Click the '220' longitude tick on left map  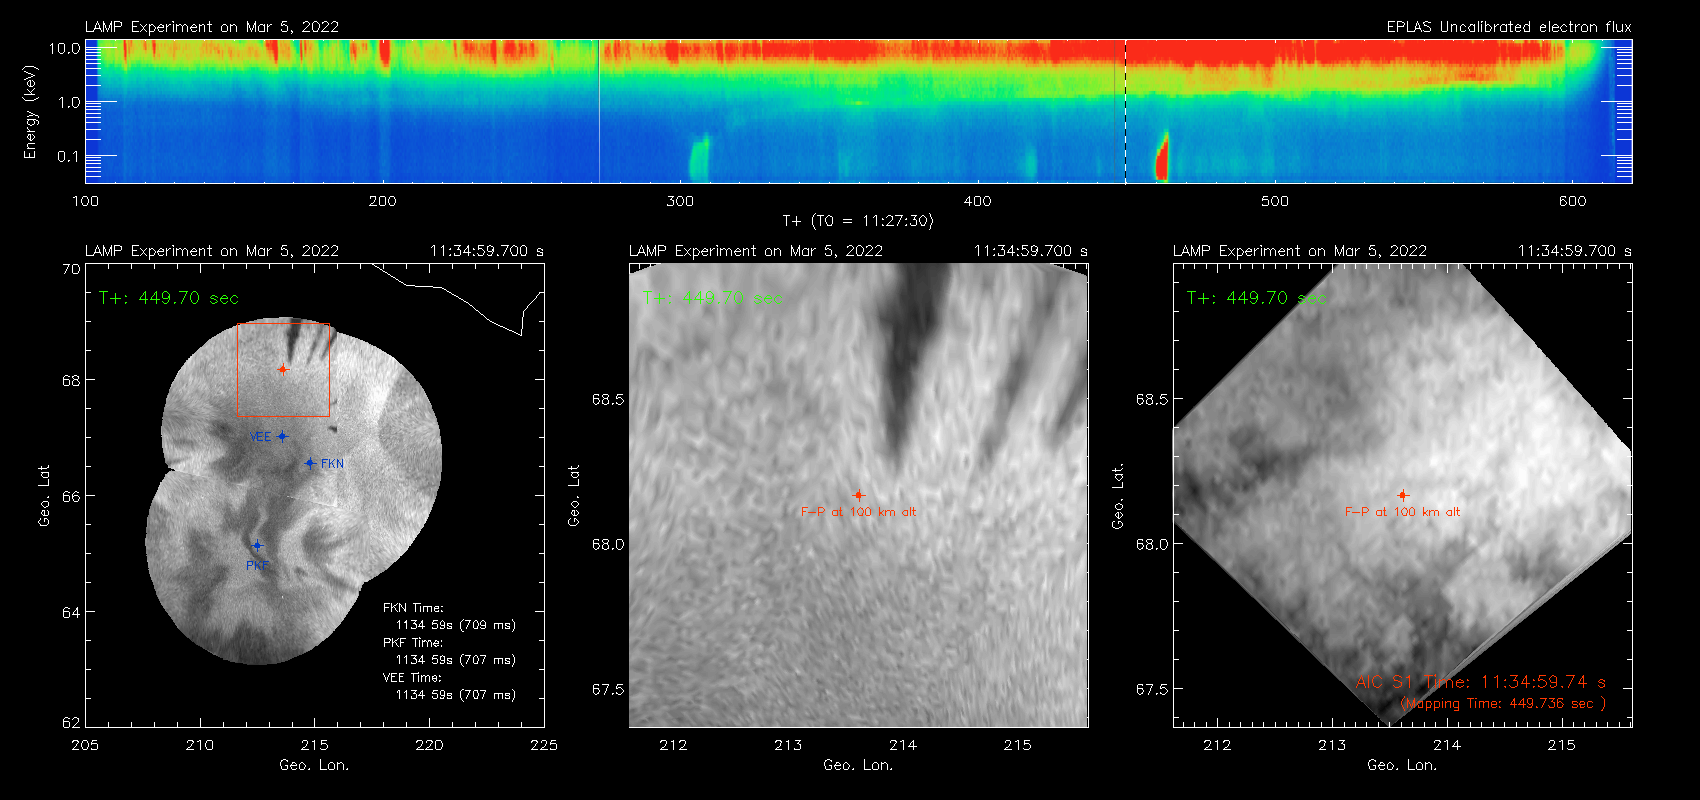point(429,745)
